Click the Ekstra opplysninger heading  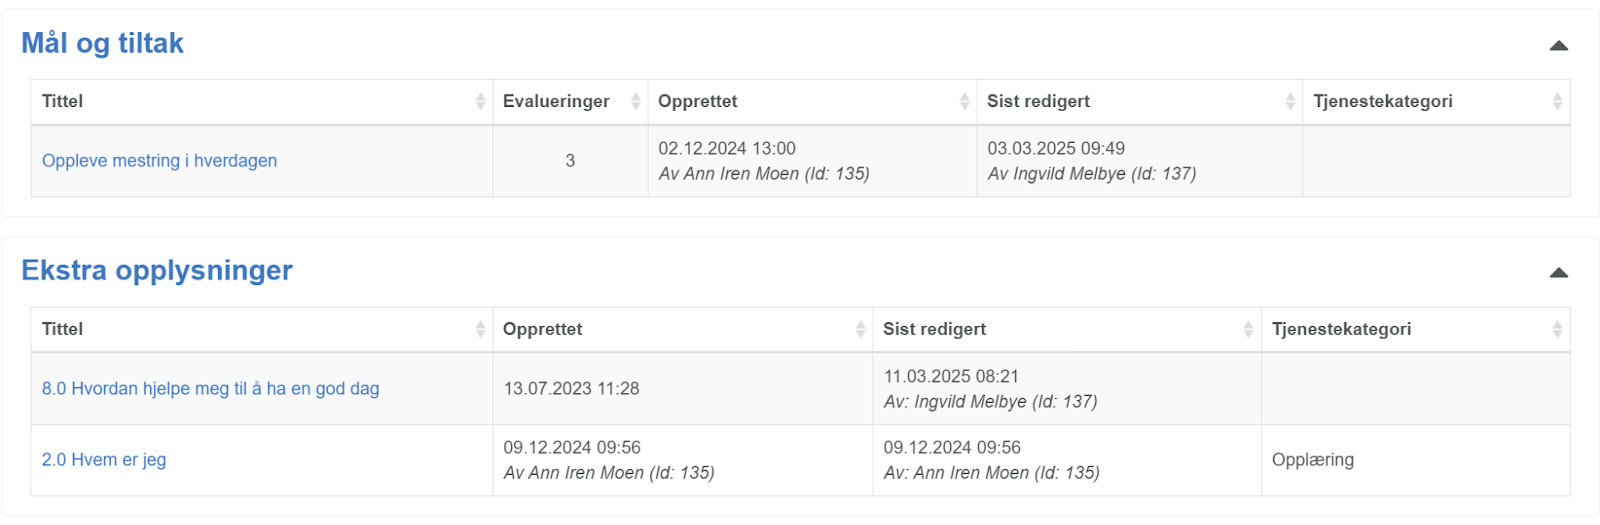pos(157,270)
